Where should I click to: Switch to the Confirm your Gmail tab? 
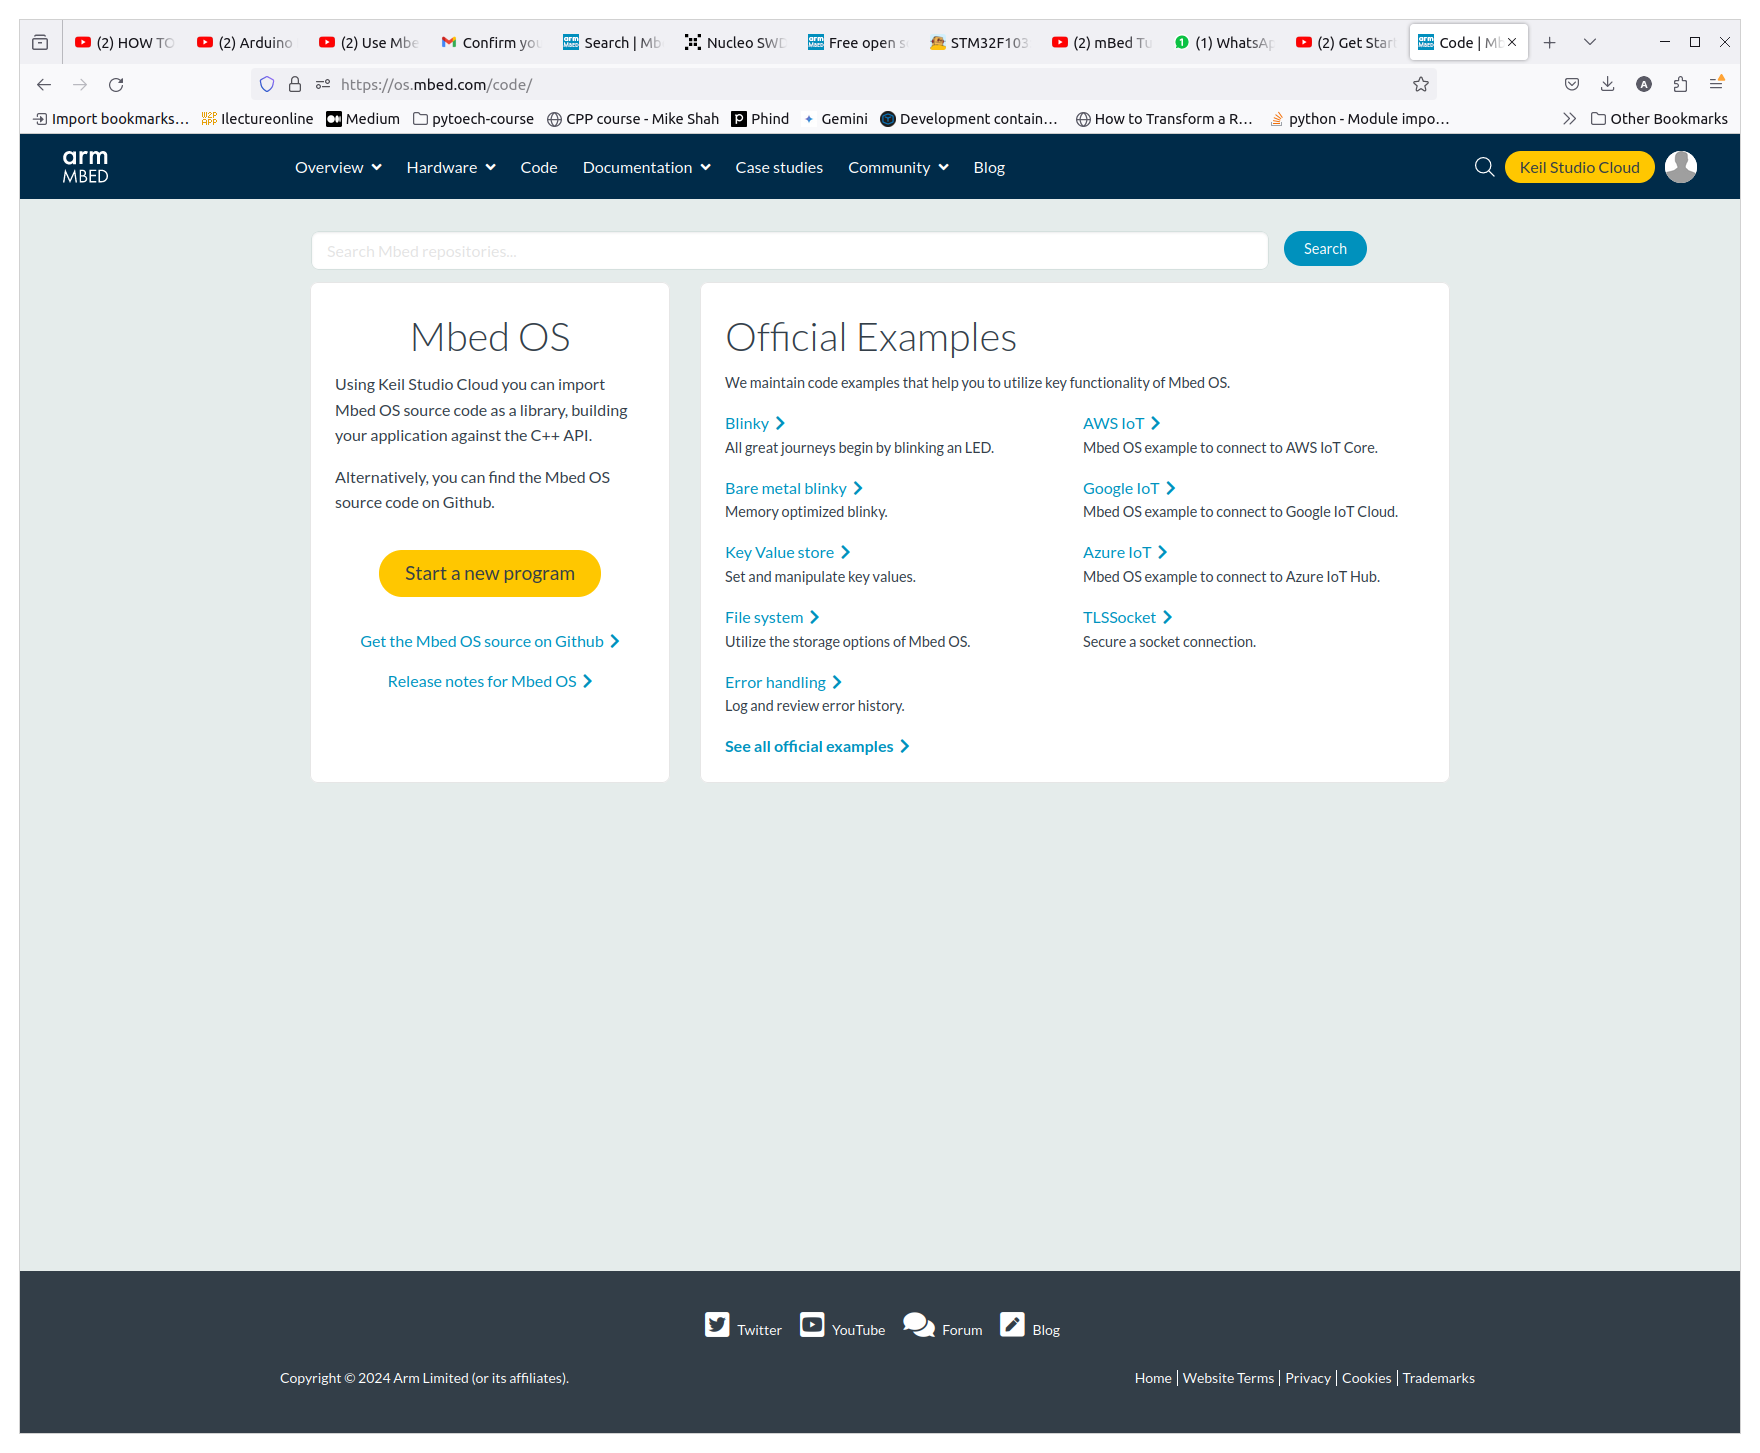click(x=490, y=42)
